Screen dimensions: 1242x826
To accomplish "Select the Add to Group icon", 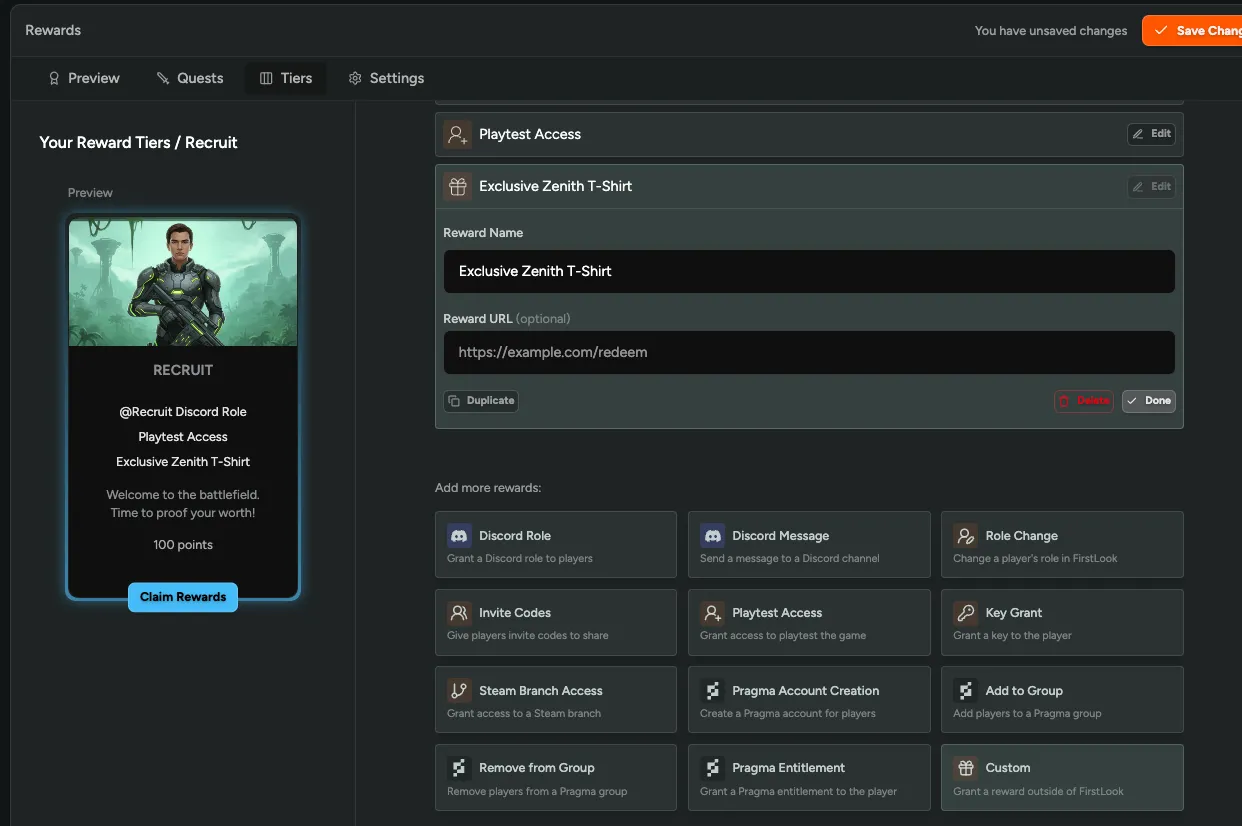I will pyautogui.click(x=965, y=690).
